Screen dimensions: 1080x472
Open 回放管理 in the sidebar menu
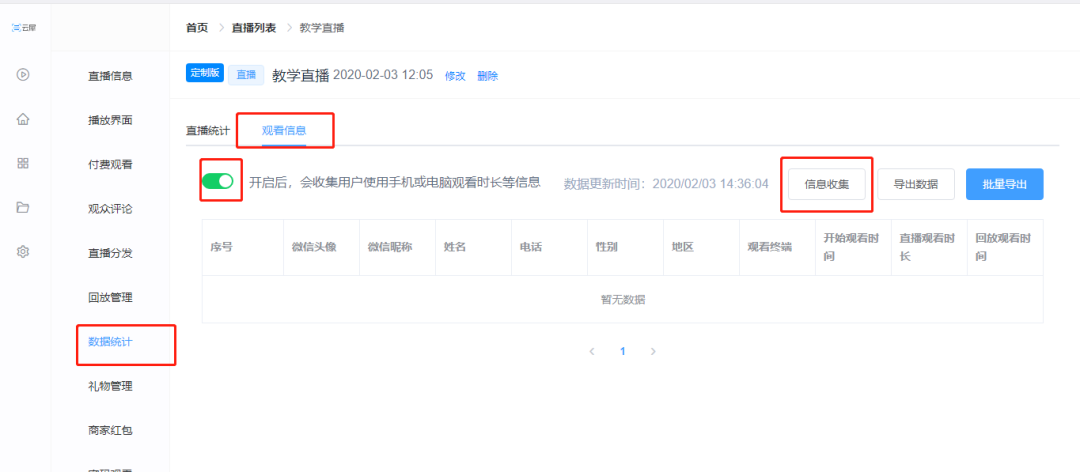pyautogui.click(x=110, y=298)
